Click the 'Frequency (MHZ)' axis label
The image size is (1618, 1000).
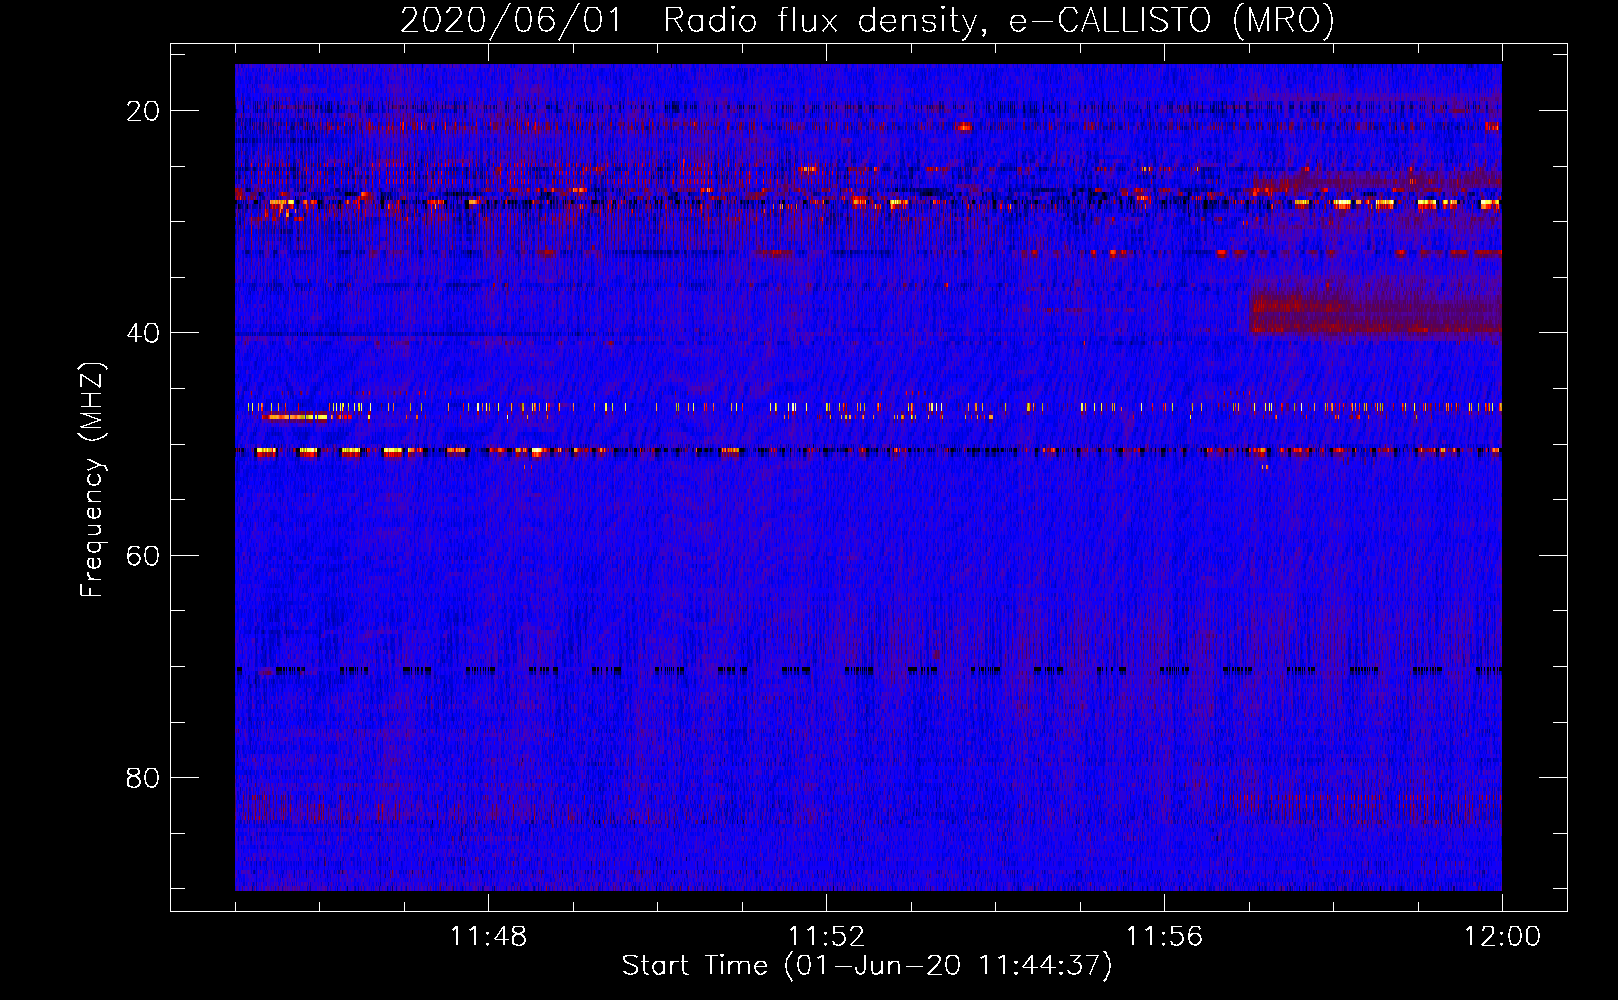[x=92, y=480]
